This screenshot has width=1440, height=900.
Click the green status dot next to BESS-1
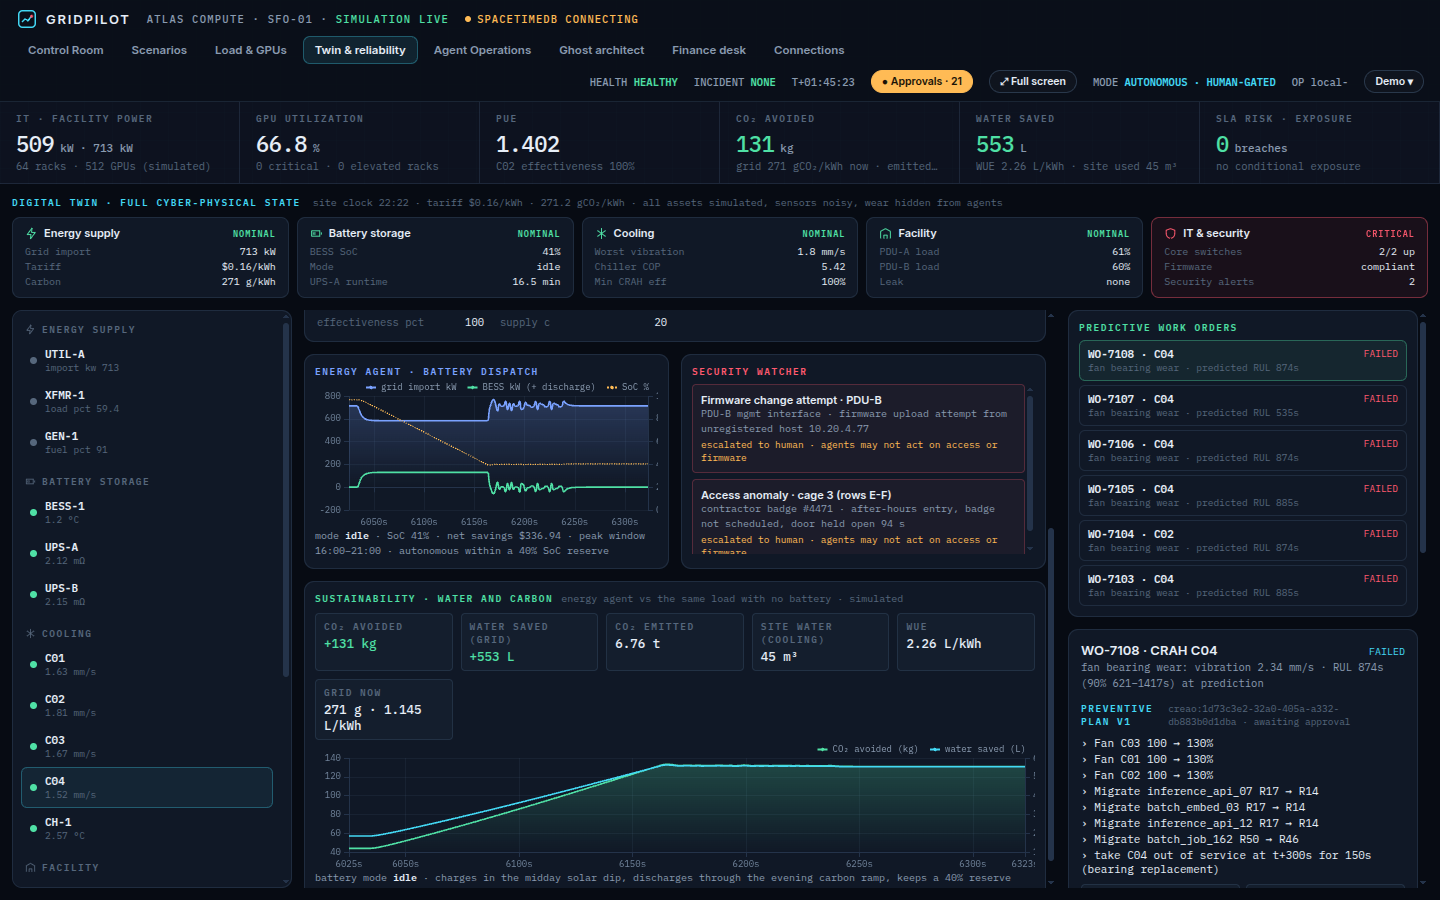[35, 513]
